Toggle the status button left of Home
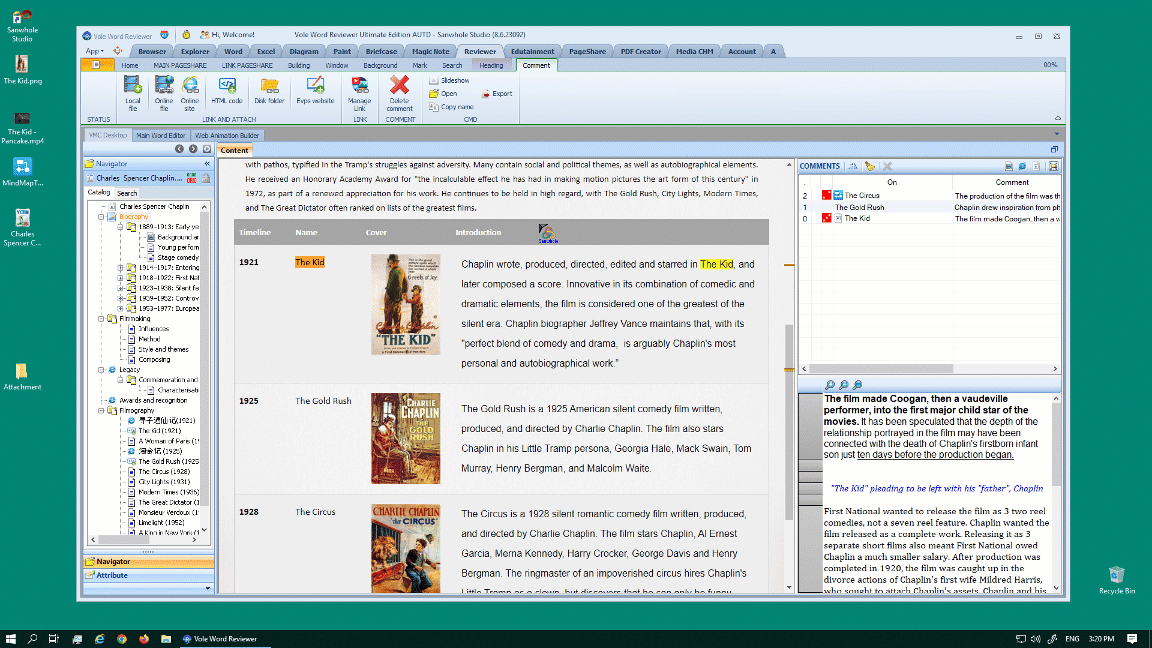Screen dimensions: 1152x648 pos(97,65)
